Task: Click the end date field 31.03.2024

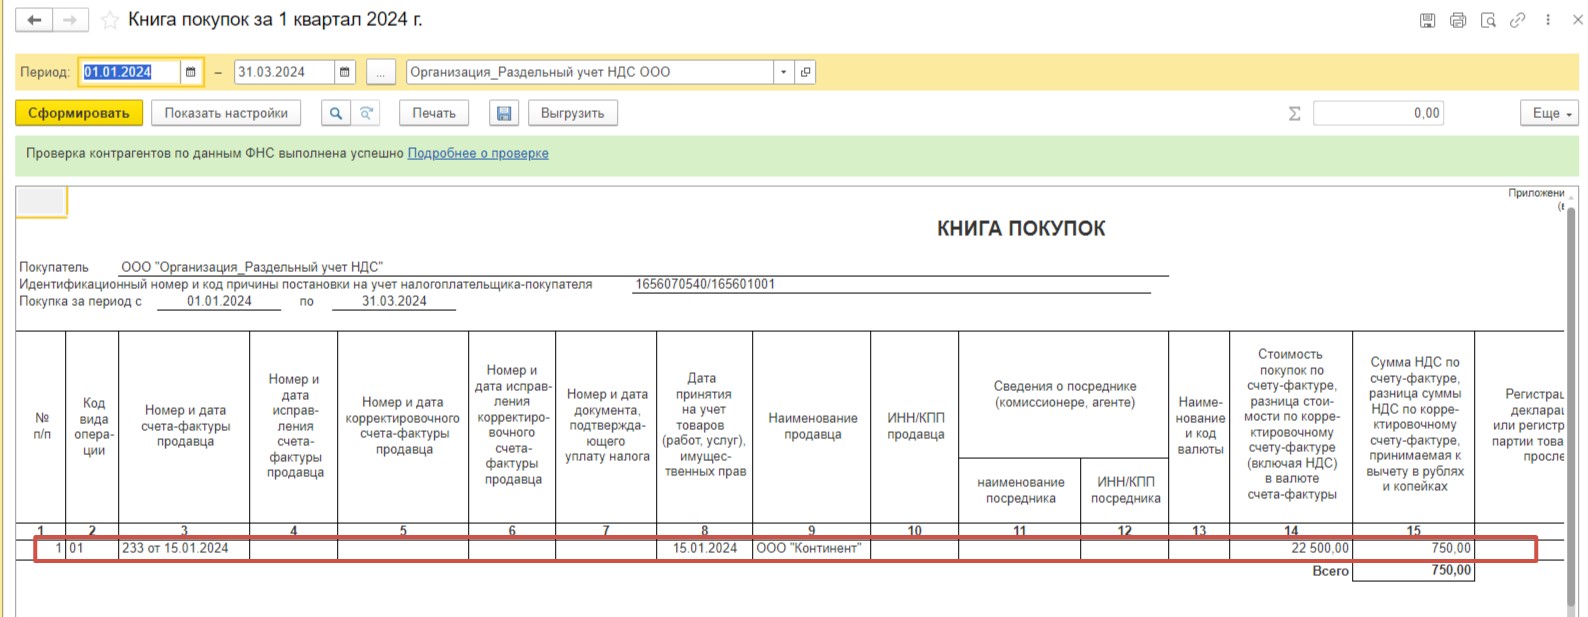Action: [284, 72]
